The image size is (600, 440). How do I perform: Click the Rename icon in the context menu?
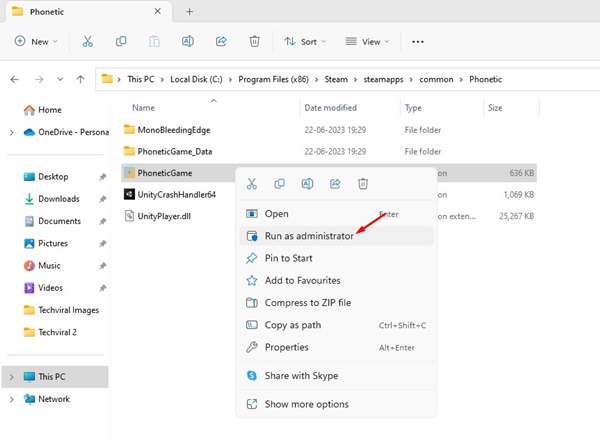point(307,184)
